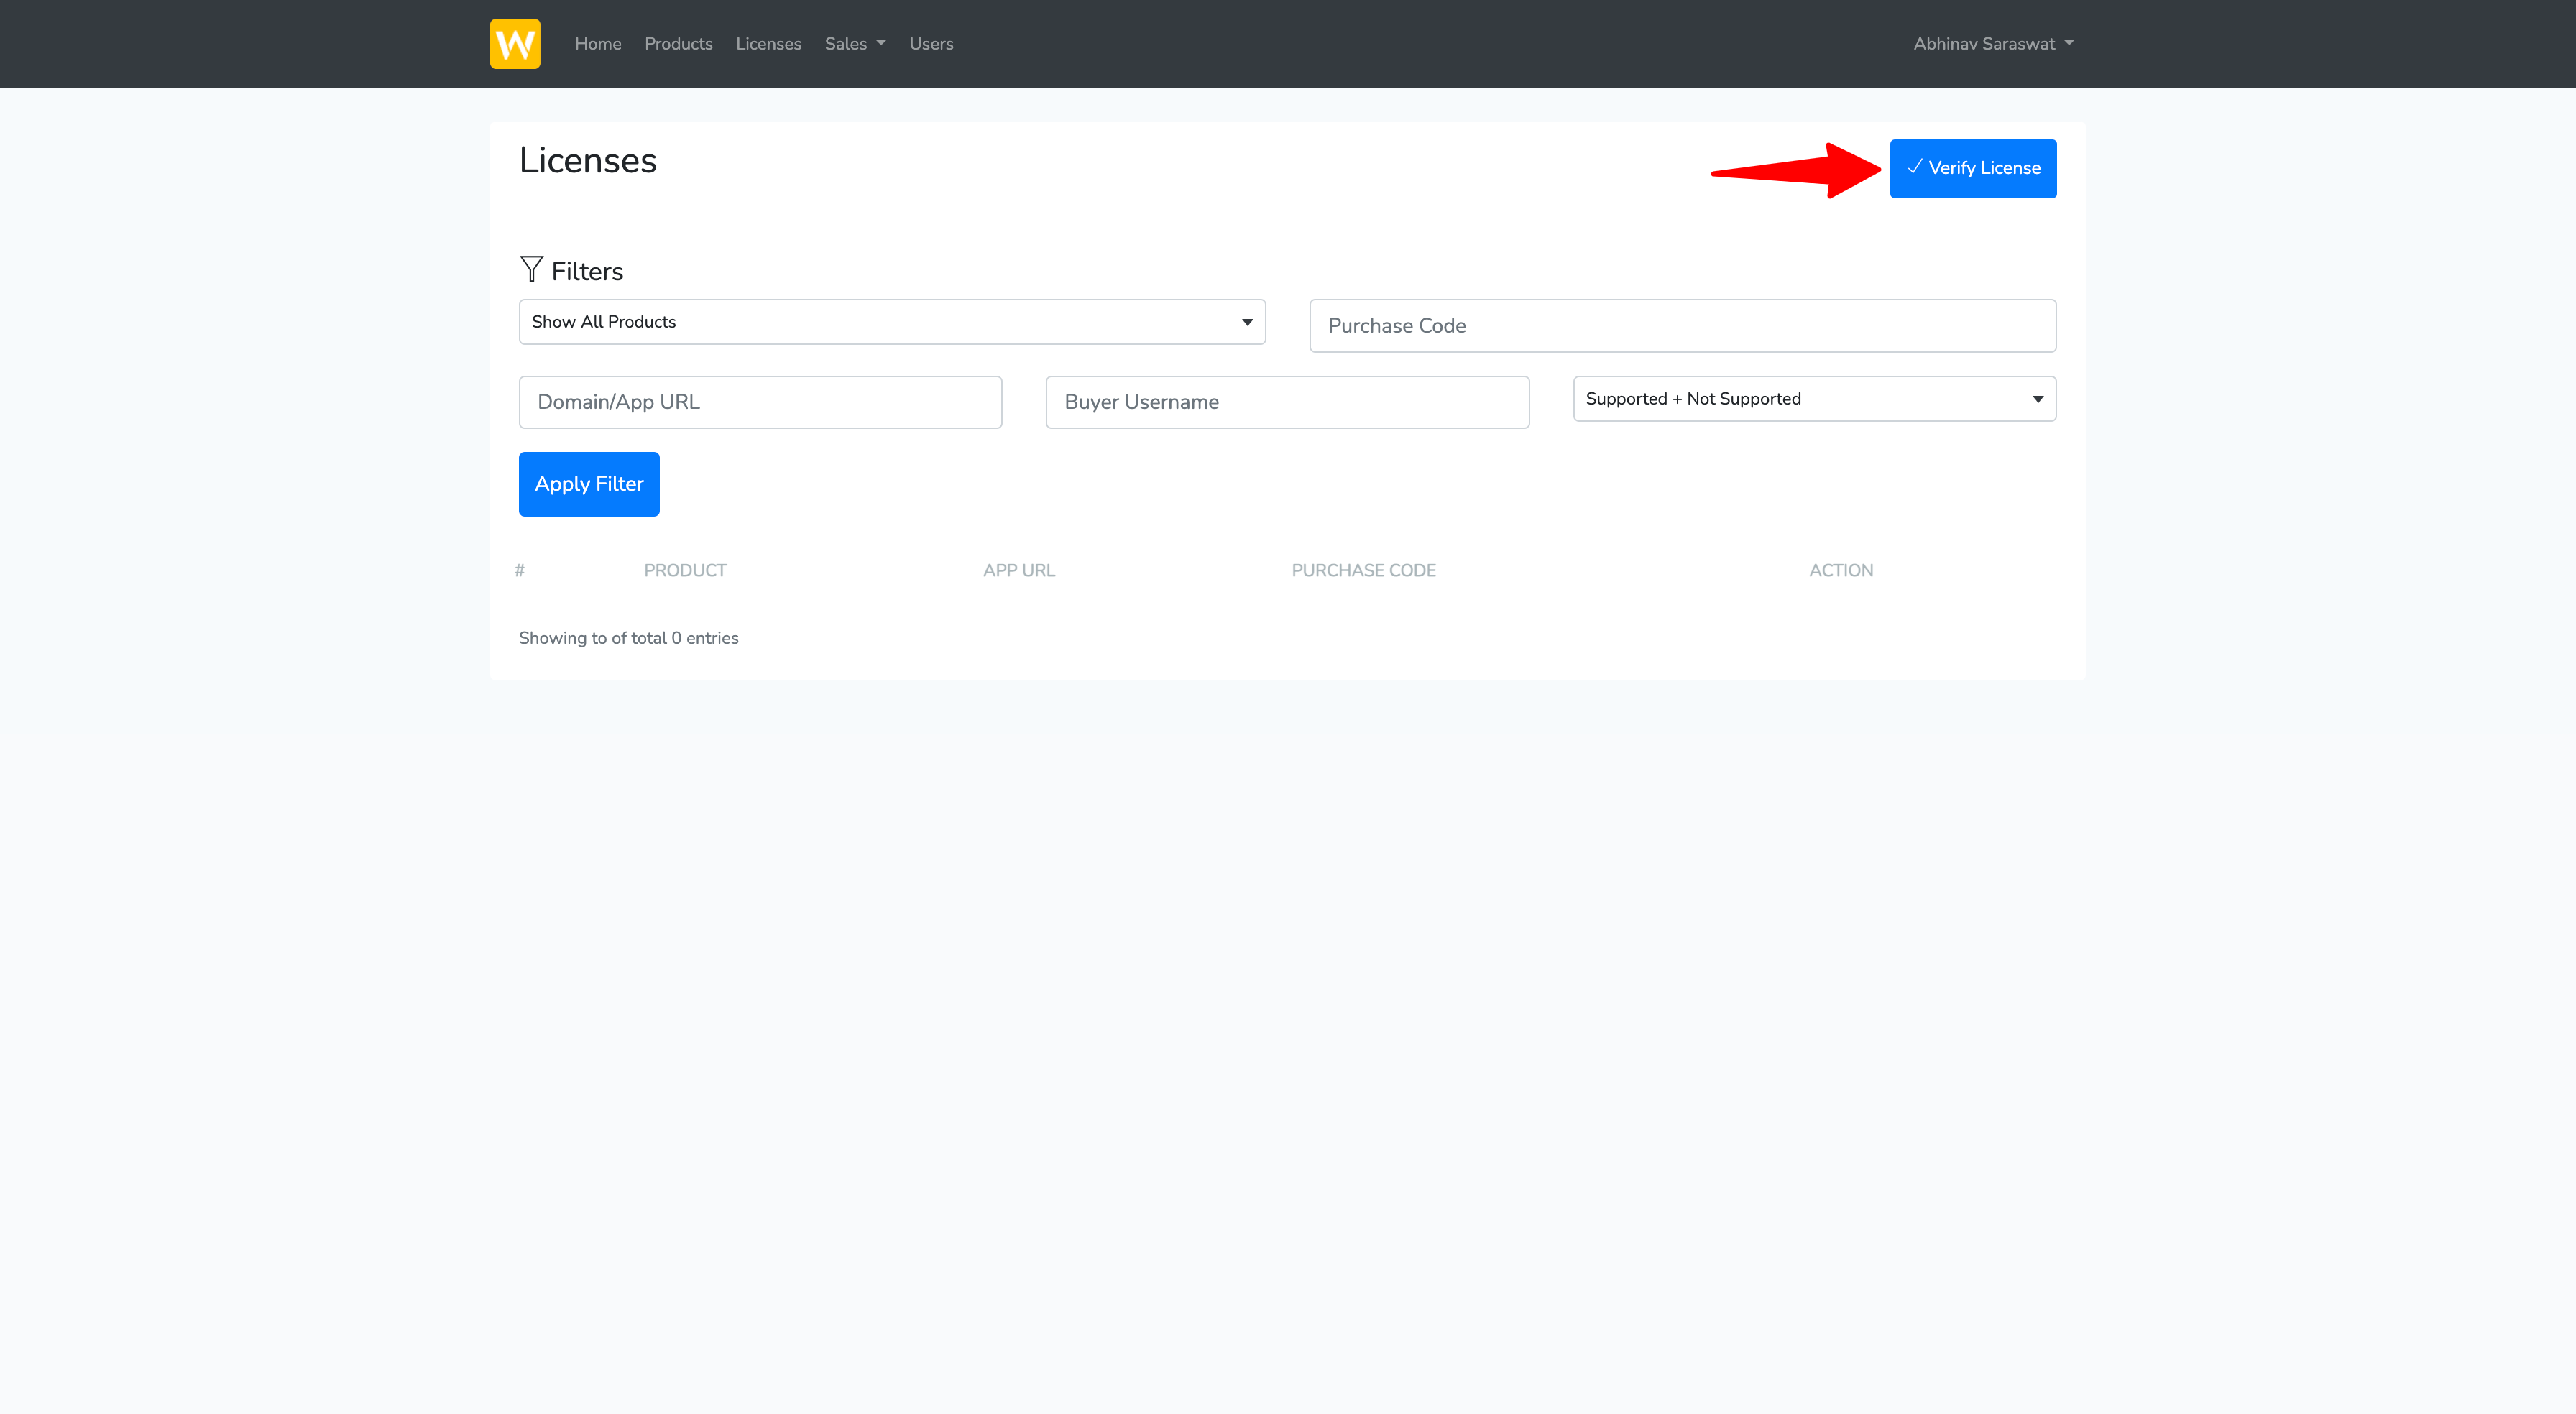
Task: Go to the Products nav item
Action: pyautogui.click(x=678, y=44)
